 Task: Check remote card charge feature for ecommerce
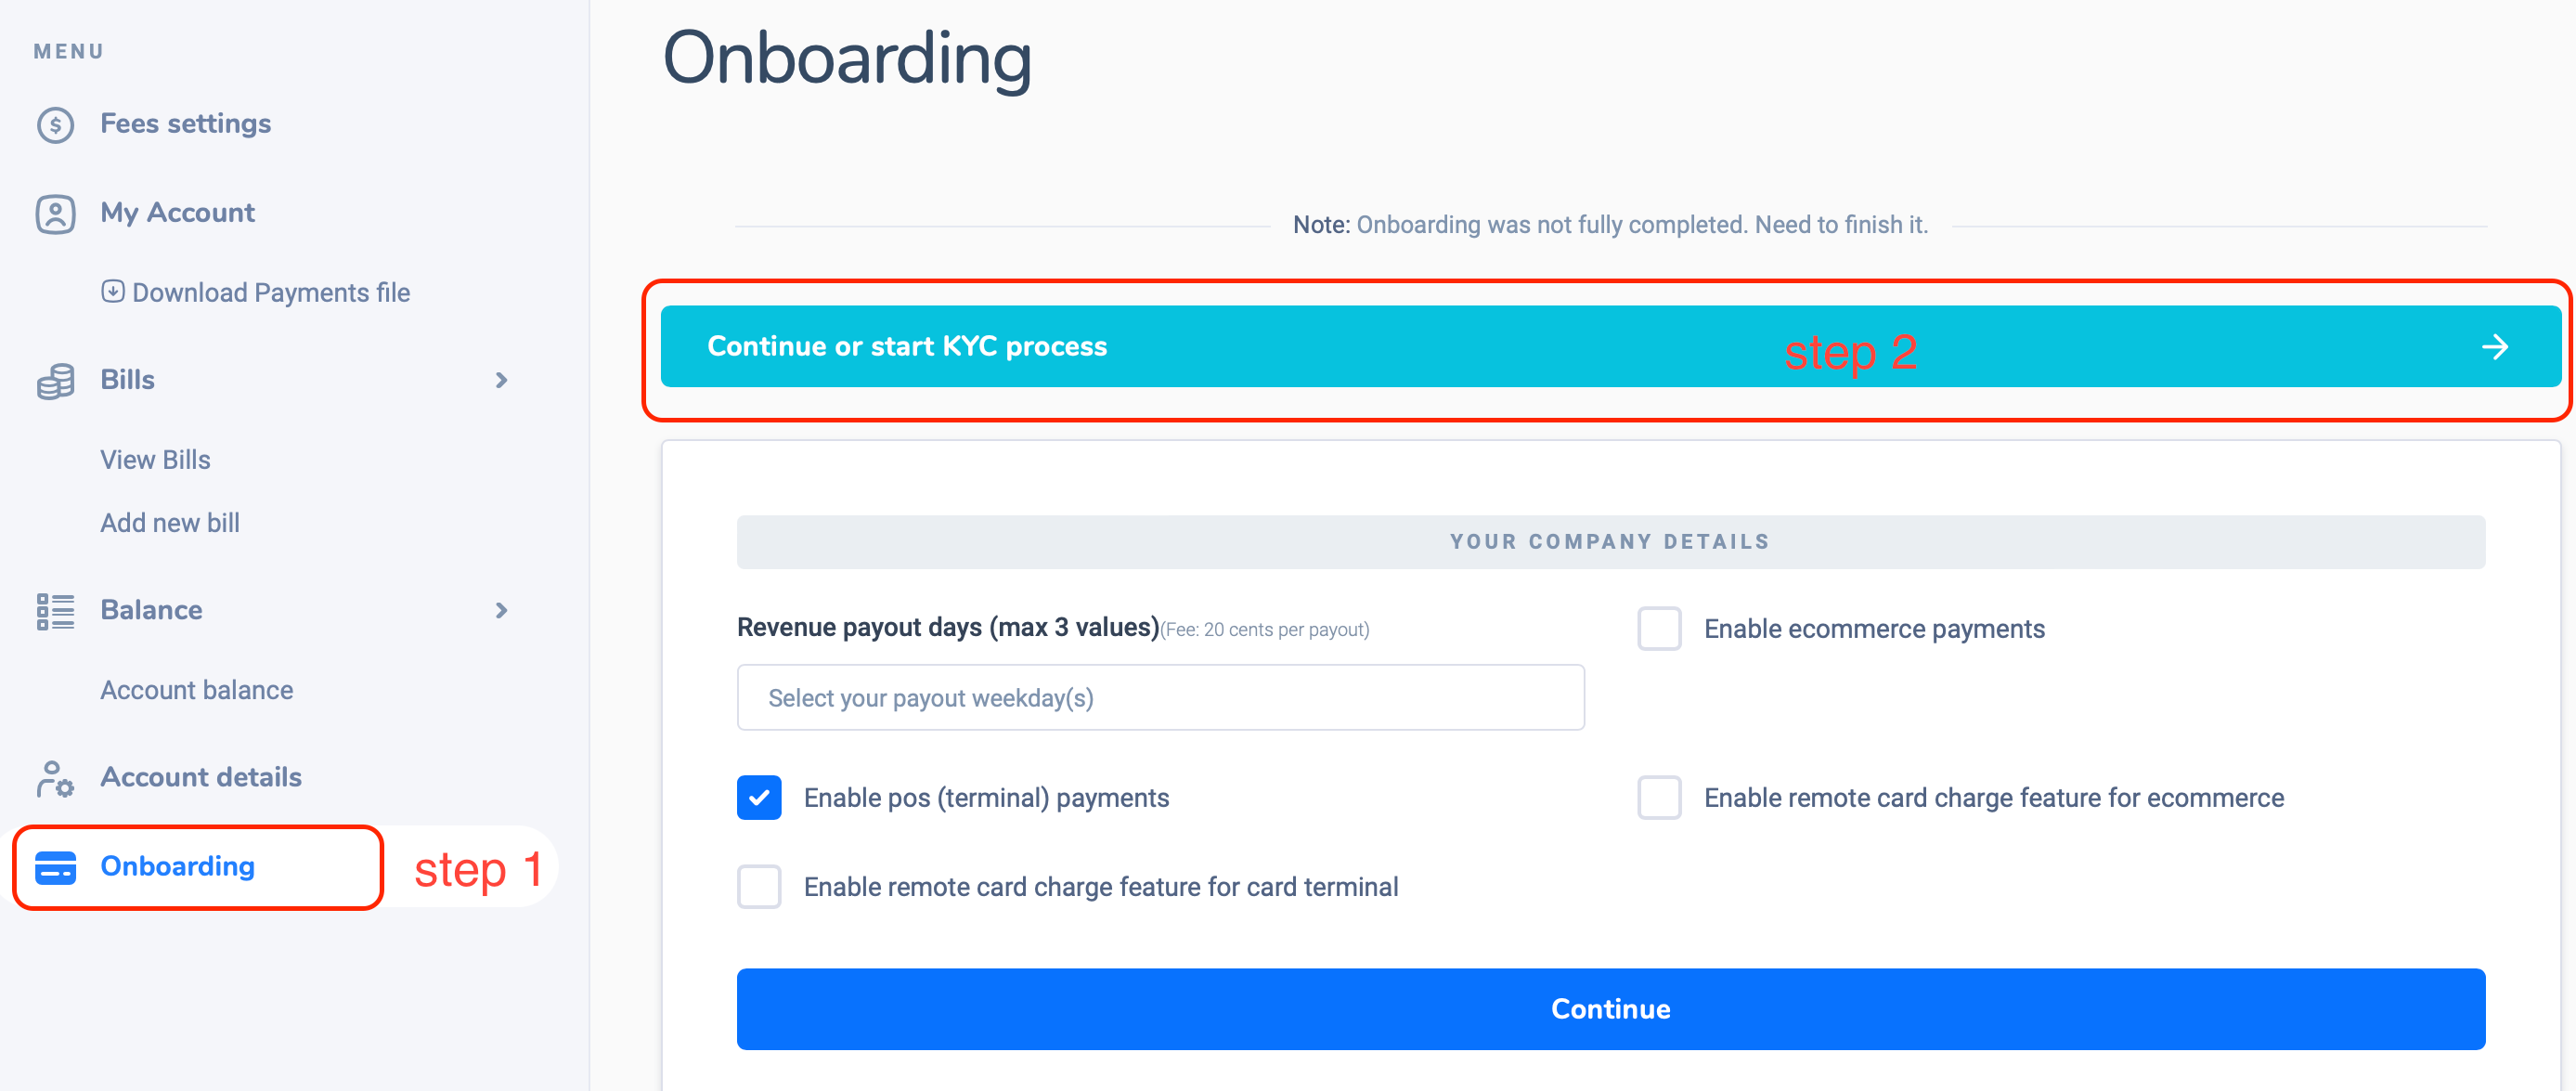1659,798
